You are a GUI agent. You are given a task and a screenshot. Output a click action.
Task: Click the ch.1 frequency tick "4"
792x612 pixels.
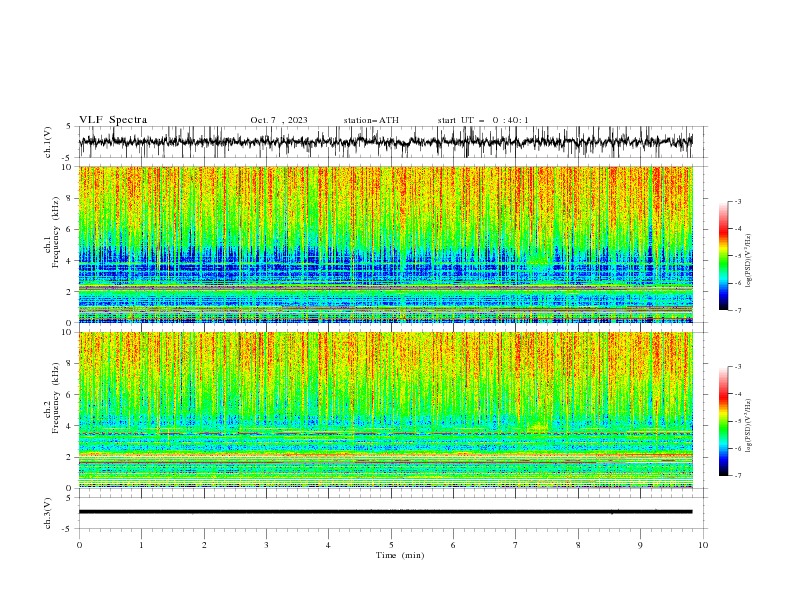click(x=70, y=261)
